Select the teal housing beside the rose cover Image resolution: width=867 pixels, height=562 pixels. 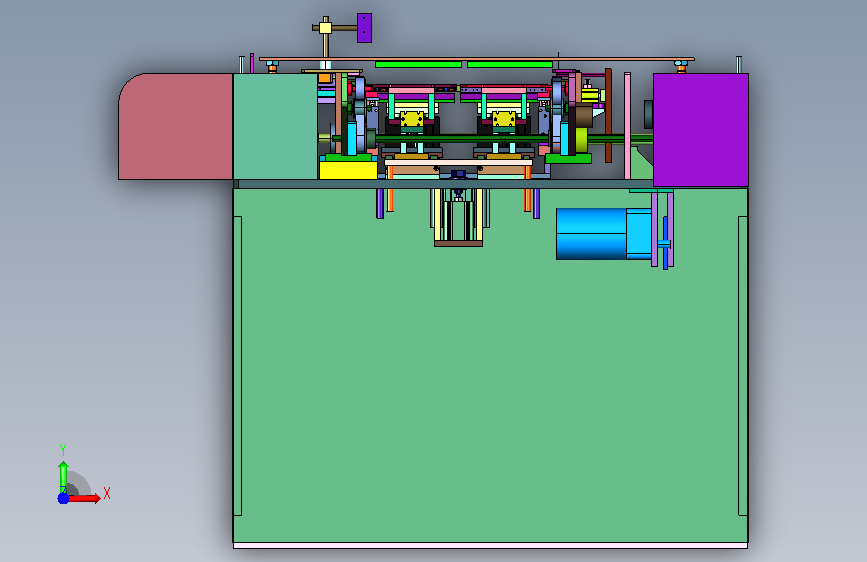[x=275, y=126]
